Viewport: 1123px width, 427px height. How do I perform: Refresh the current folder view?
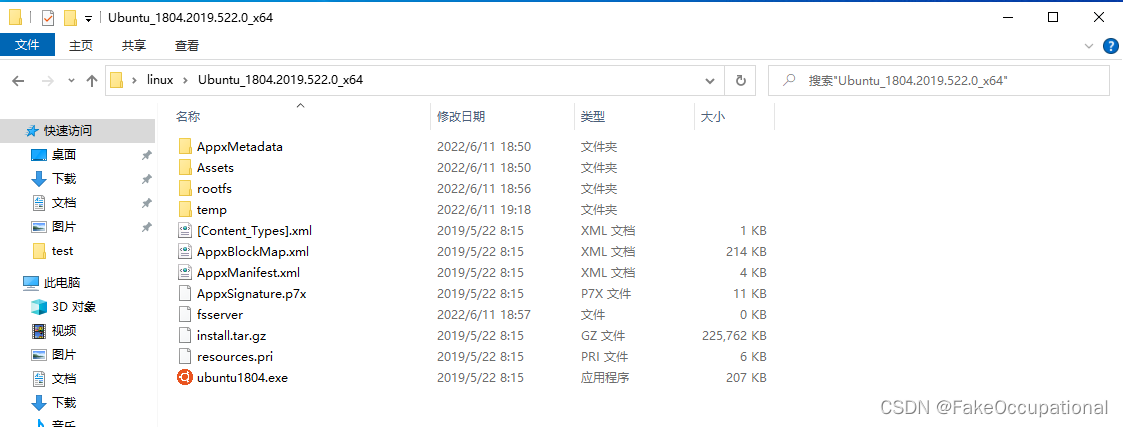(741, 80)
